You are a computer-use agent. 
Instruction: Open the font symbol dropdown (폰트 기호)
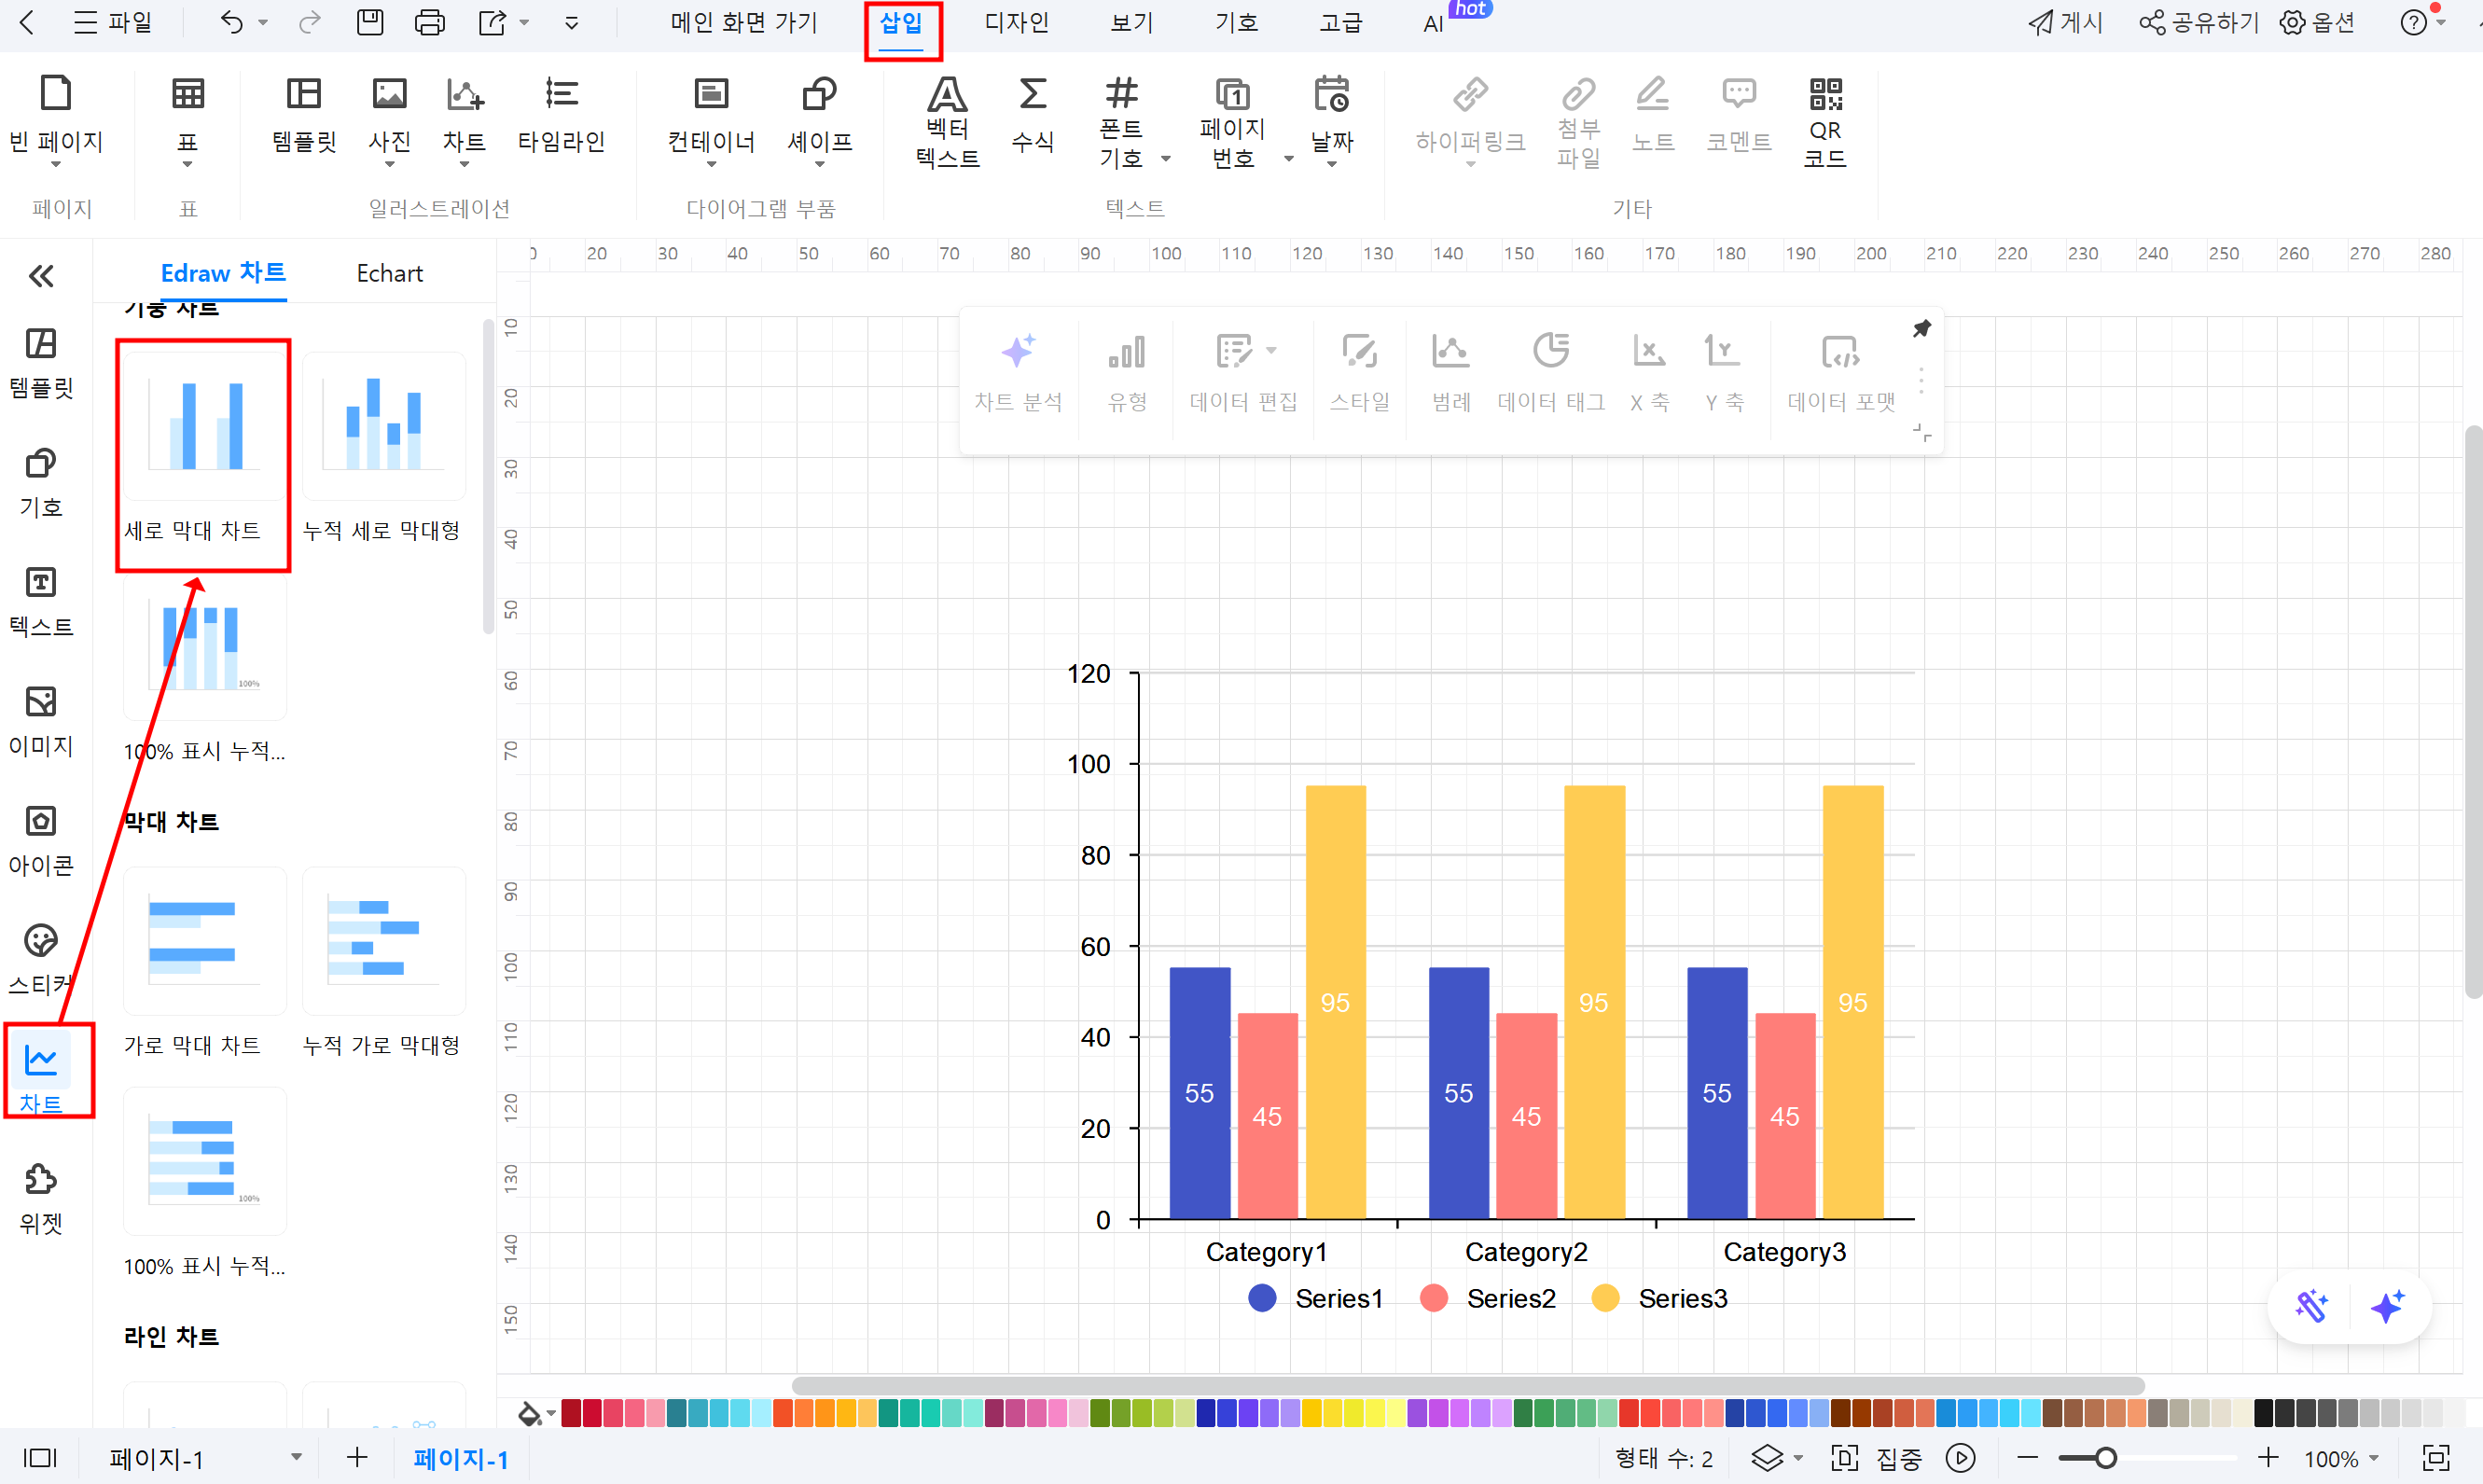pos(1166,159)
